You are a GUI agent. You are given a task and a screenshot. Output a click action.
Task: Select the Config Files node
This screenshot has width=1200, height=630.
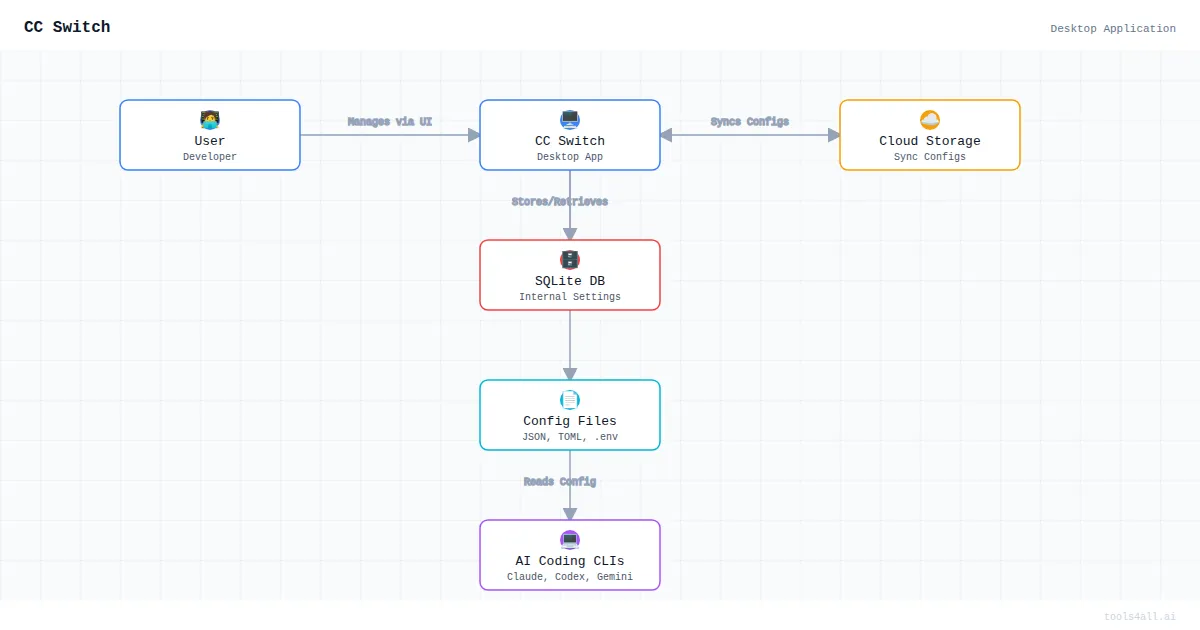point(570,415)
